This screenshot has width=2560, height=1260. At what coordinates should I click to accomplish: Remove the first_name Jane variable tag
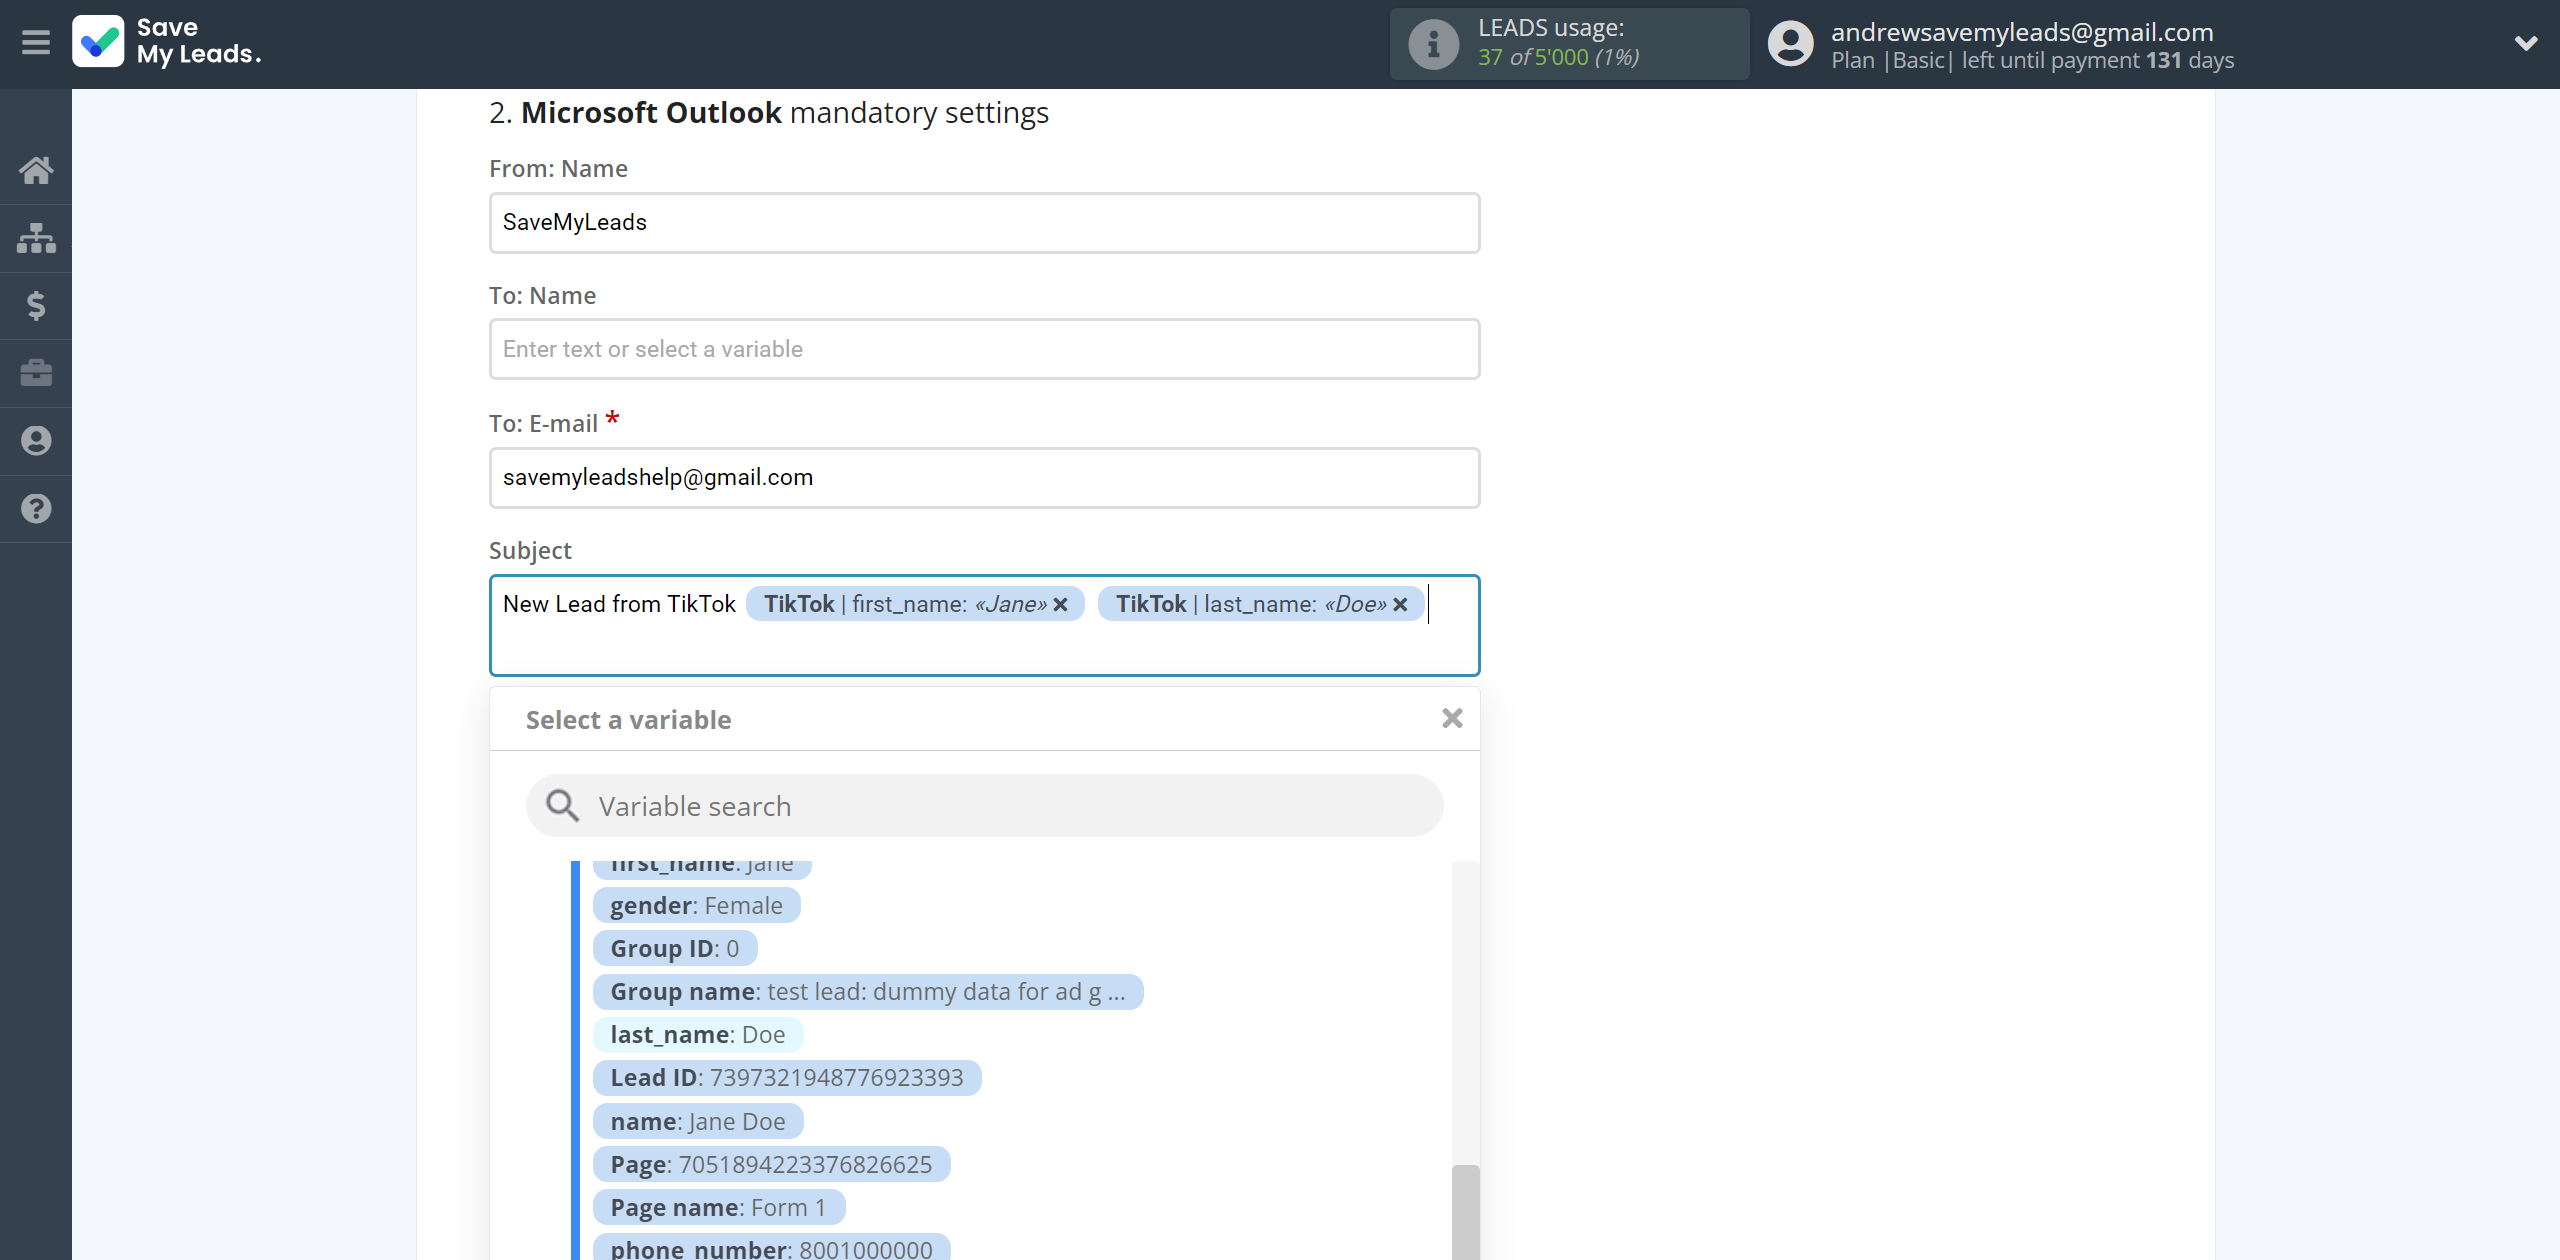[x=1061, y=604]
